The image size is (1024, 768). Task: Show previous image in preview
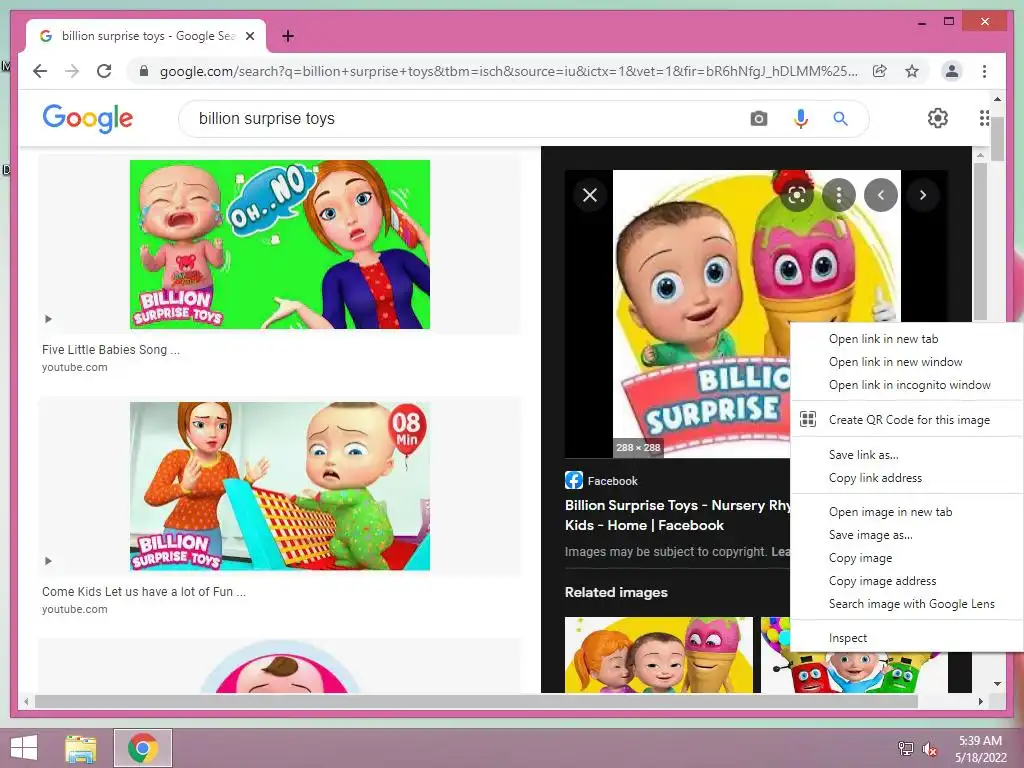click(880, 195)
